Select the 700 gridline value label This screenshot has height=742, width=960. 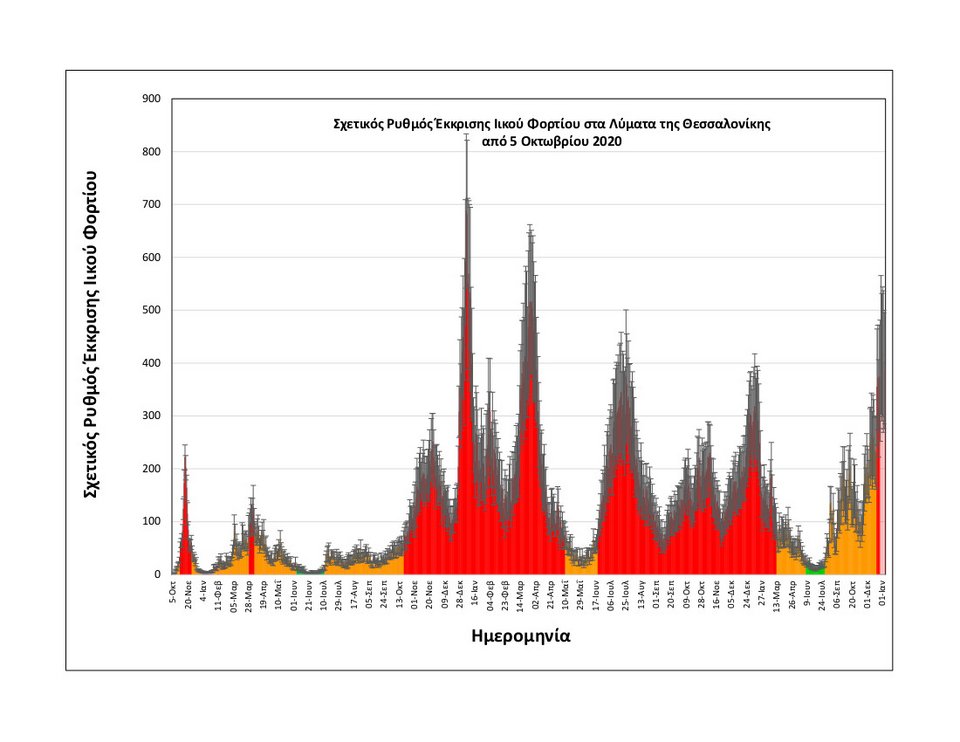pos(153,205)
